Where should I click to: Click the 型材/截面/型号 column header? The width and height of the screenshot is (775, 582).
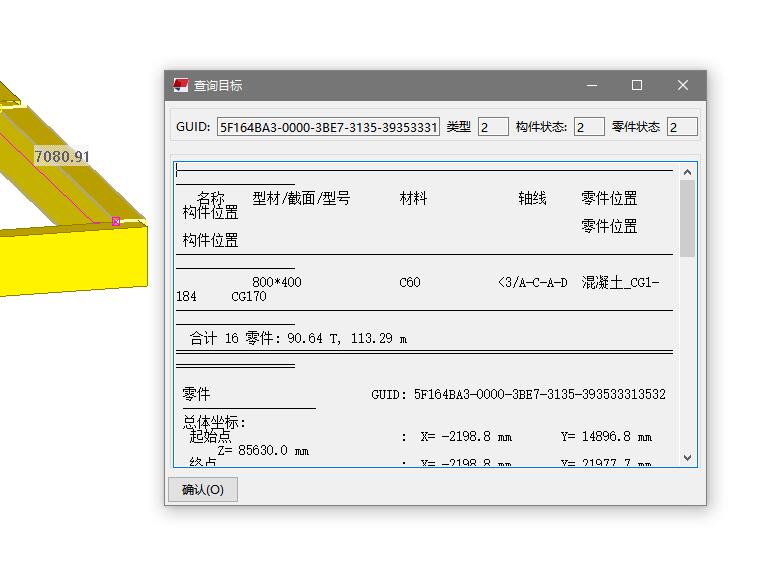[301, 198]
